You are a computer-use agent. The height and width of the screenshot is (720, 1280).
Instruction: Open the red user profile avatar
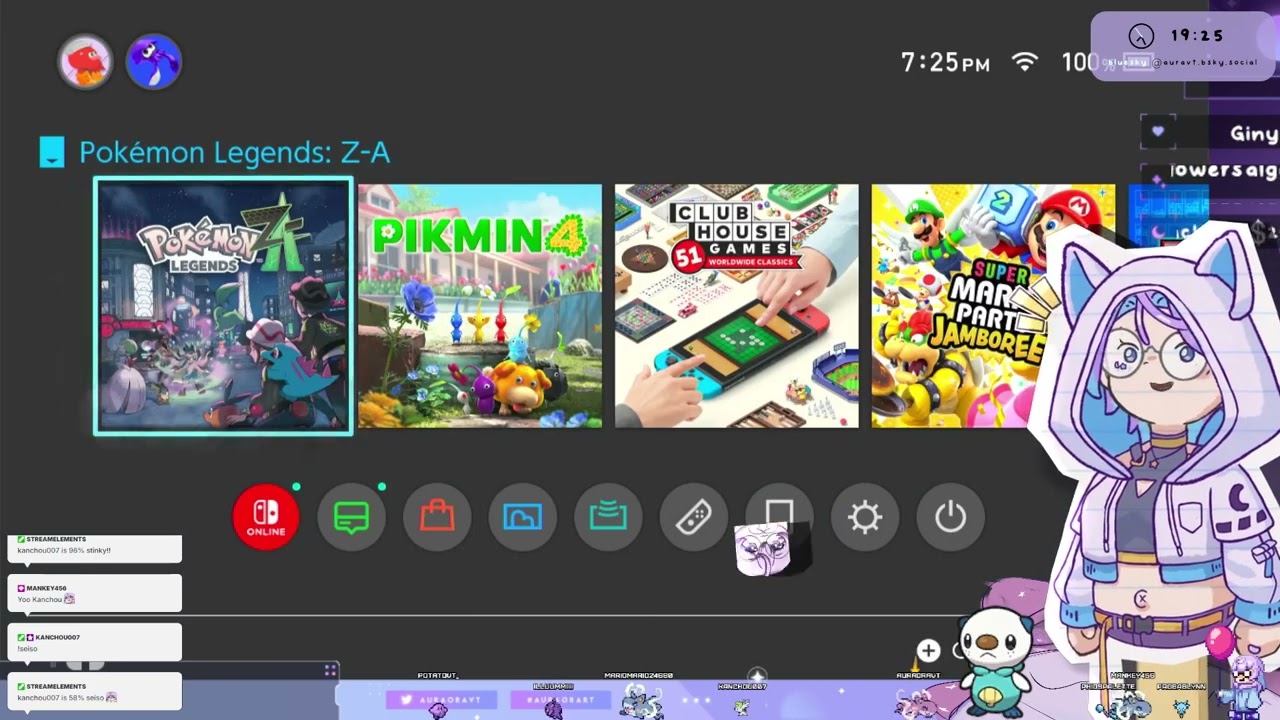coord(85,62)
